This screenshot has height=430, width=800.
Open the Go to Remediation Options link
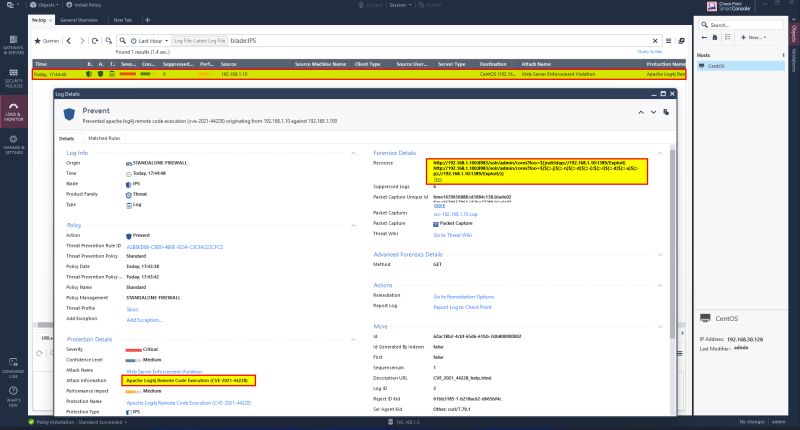pyautogui.click(x=463, y=297)
